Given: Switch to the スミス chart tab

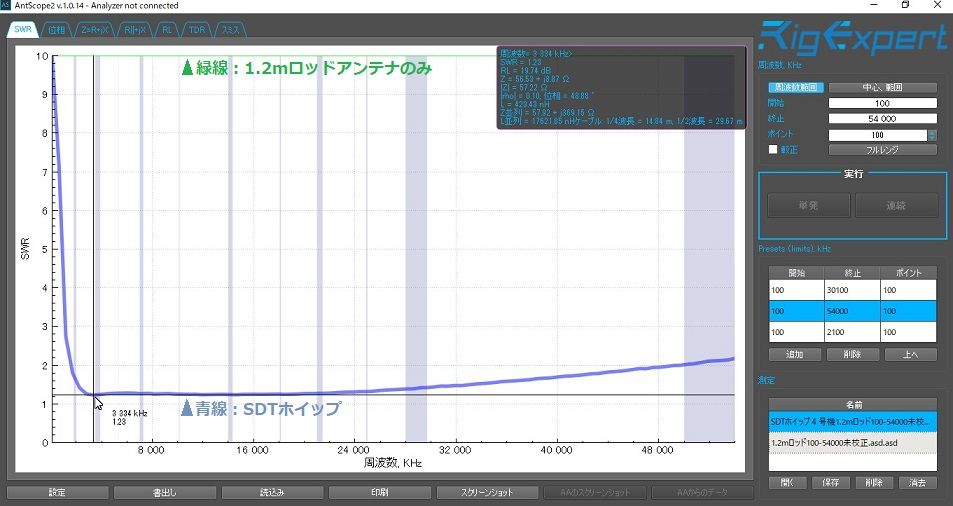Looking at the screenshot, I should pos(230,30).
